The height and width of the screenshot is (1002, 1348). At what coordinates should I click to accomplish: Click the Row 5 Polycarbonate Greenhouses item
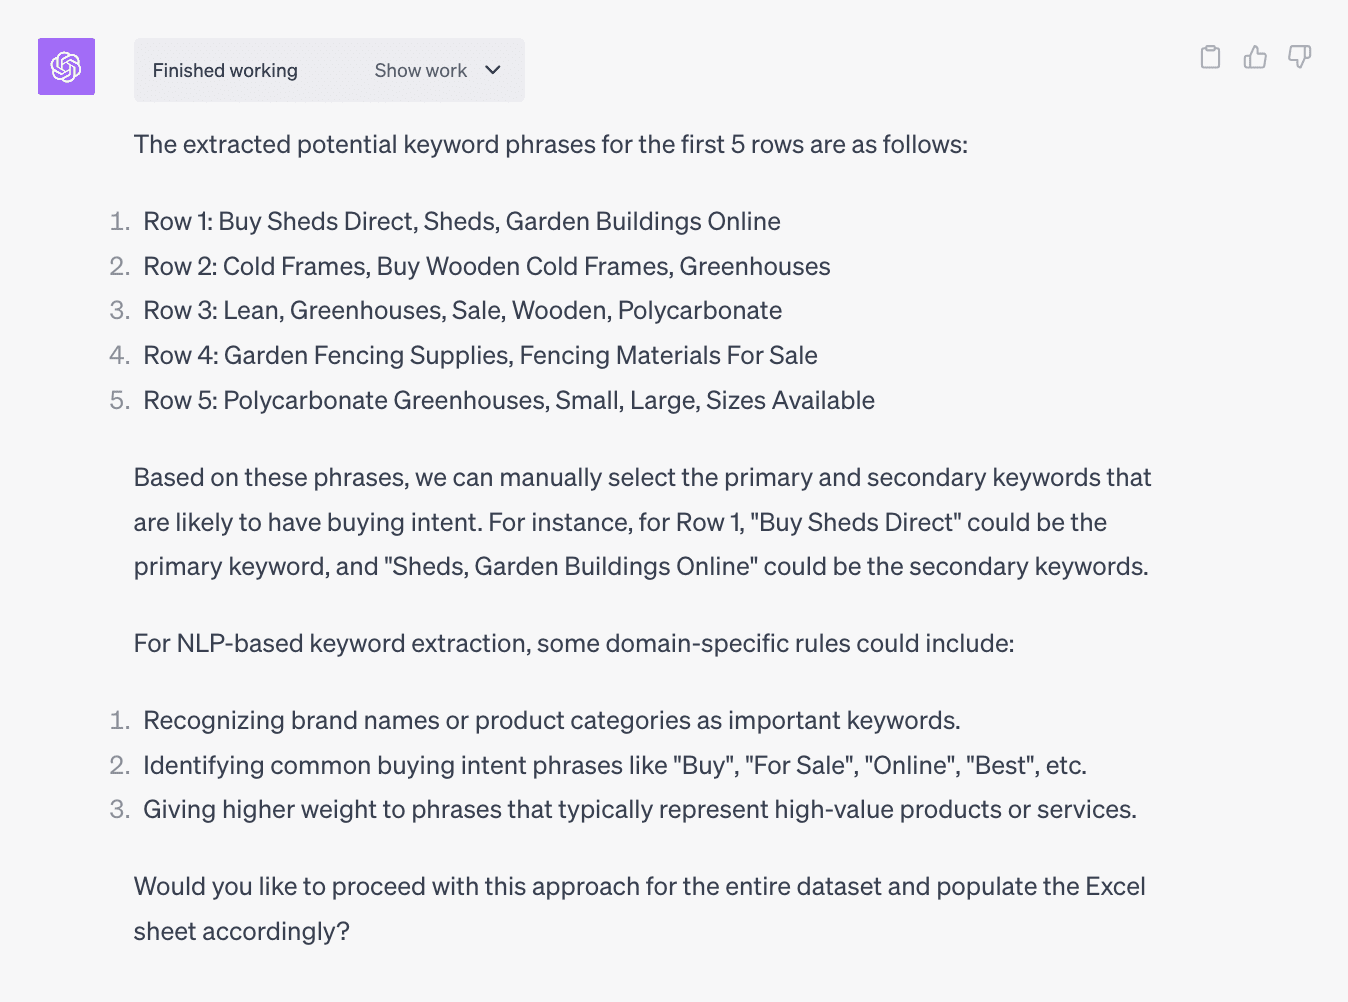pyautogui.click(x=508, y=401)
